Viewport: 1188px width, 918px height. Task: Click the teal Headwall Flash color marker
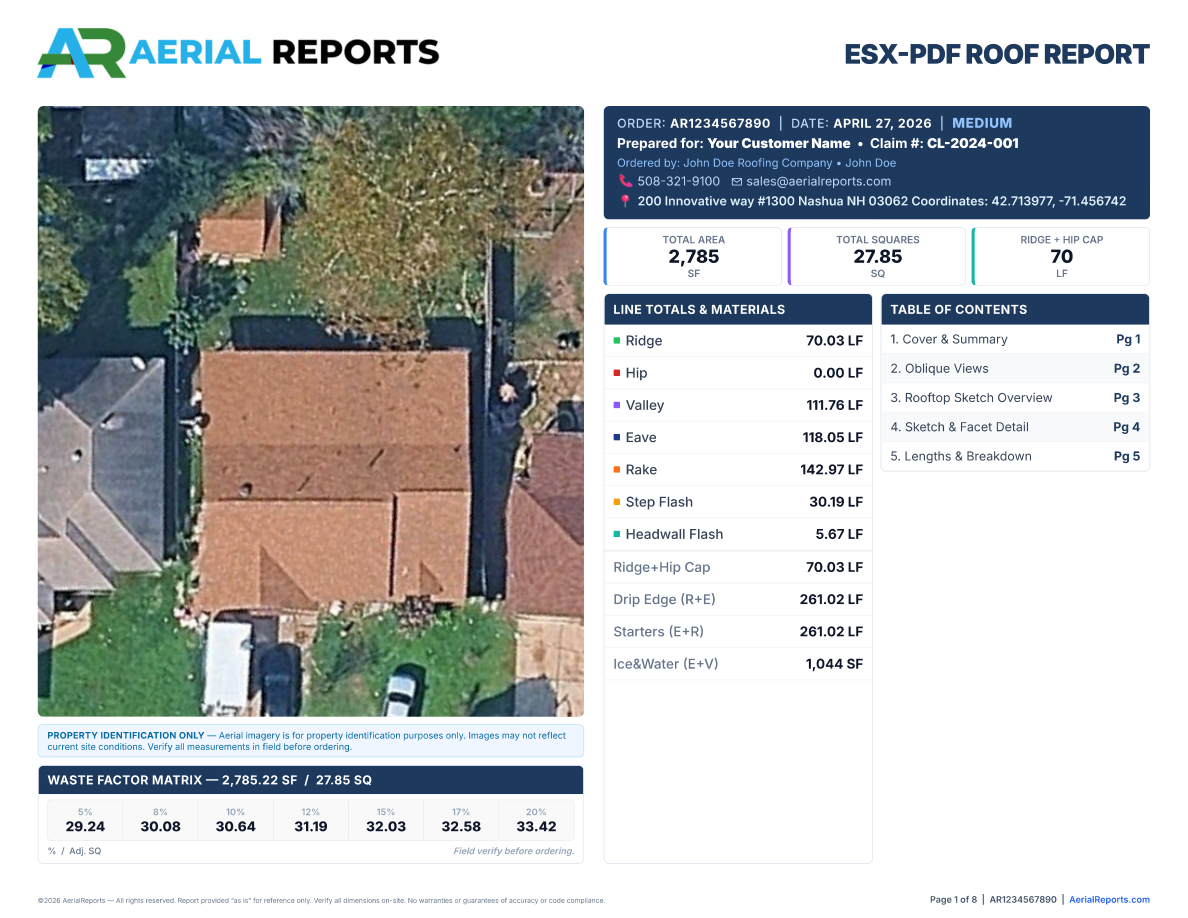(x=617, y=534)
